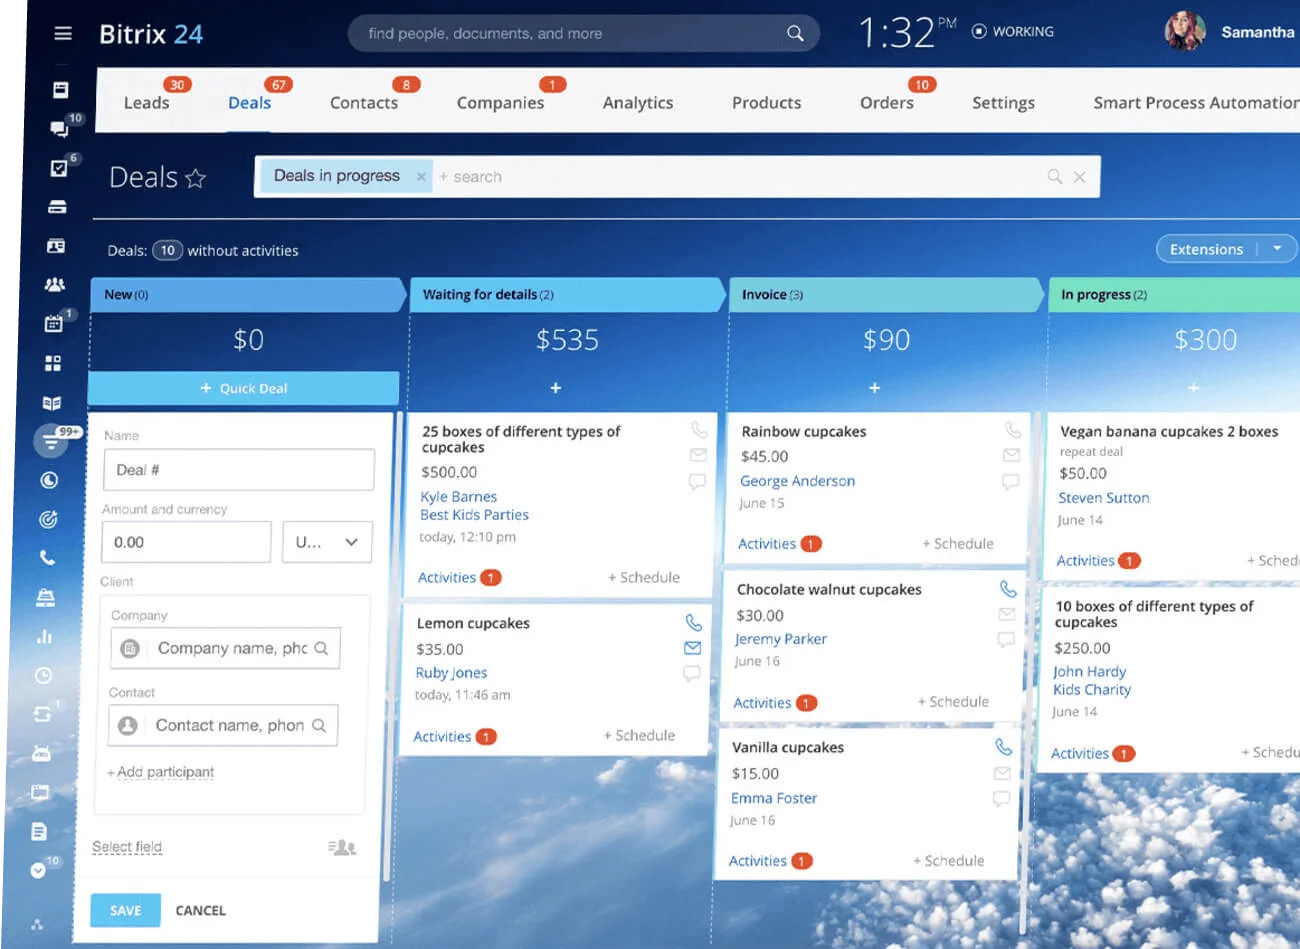This screenshot has height=949, width=1300.
Task: Open Kyle Barnes contact link
Action: tap(458, 497)
